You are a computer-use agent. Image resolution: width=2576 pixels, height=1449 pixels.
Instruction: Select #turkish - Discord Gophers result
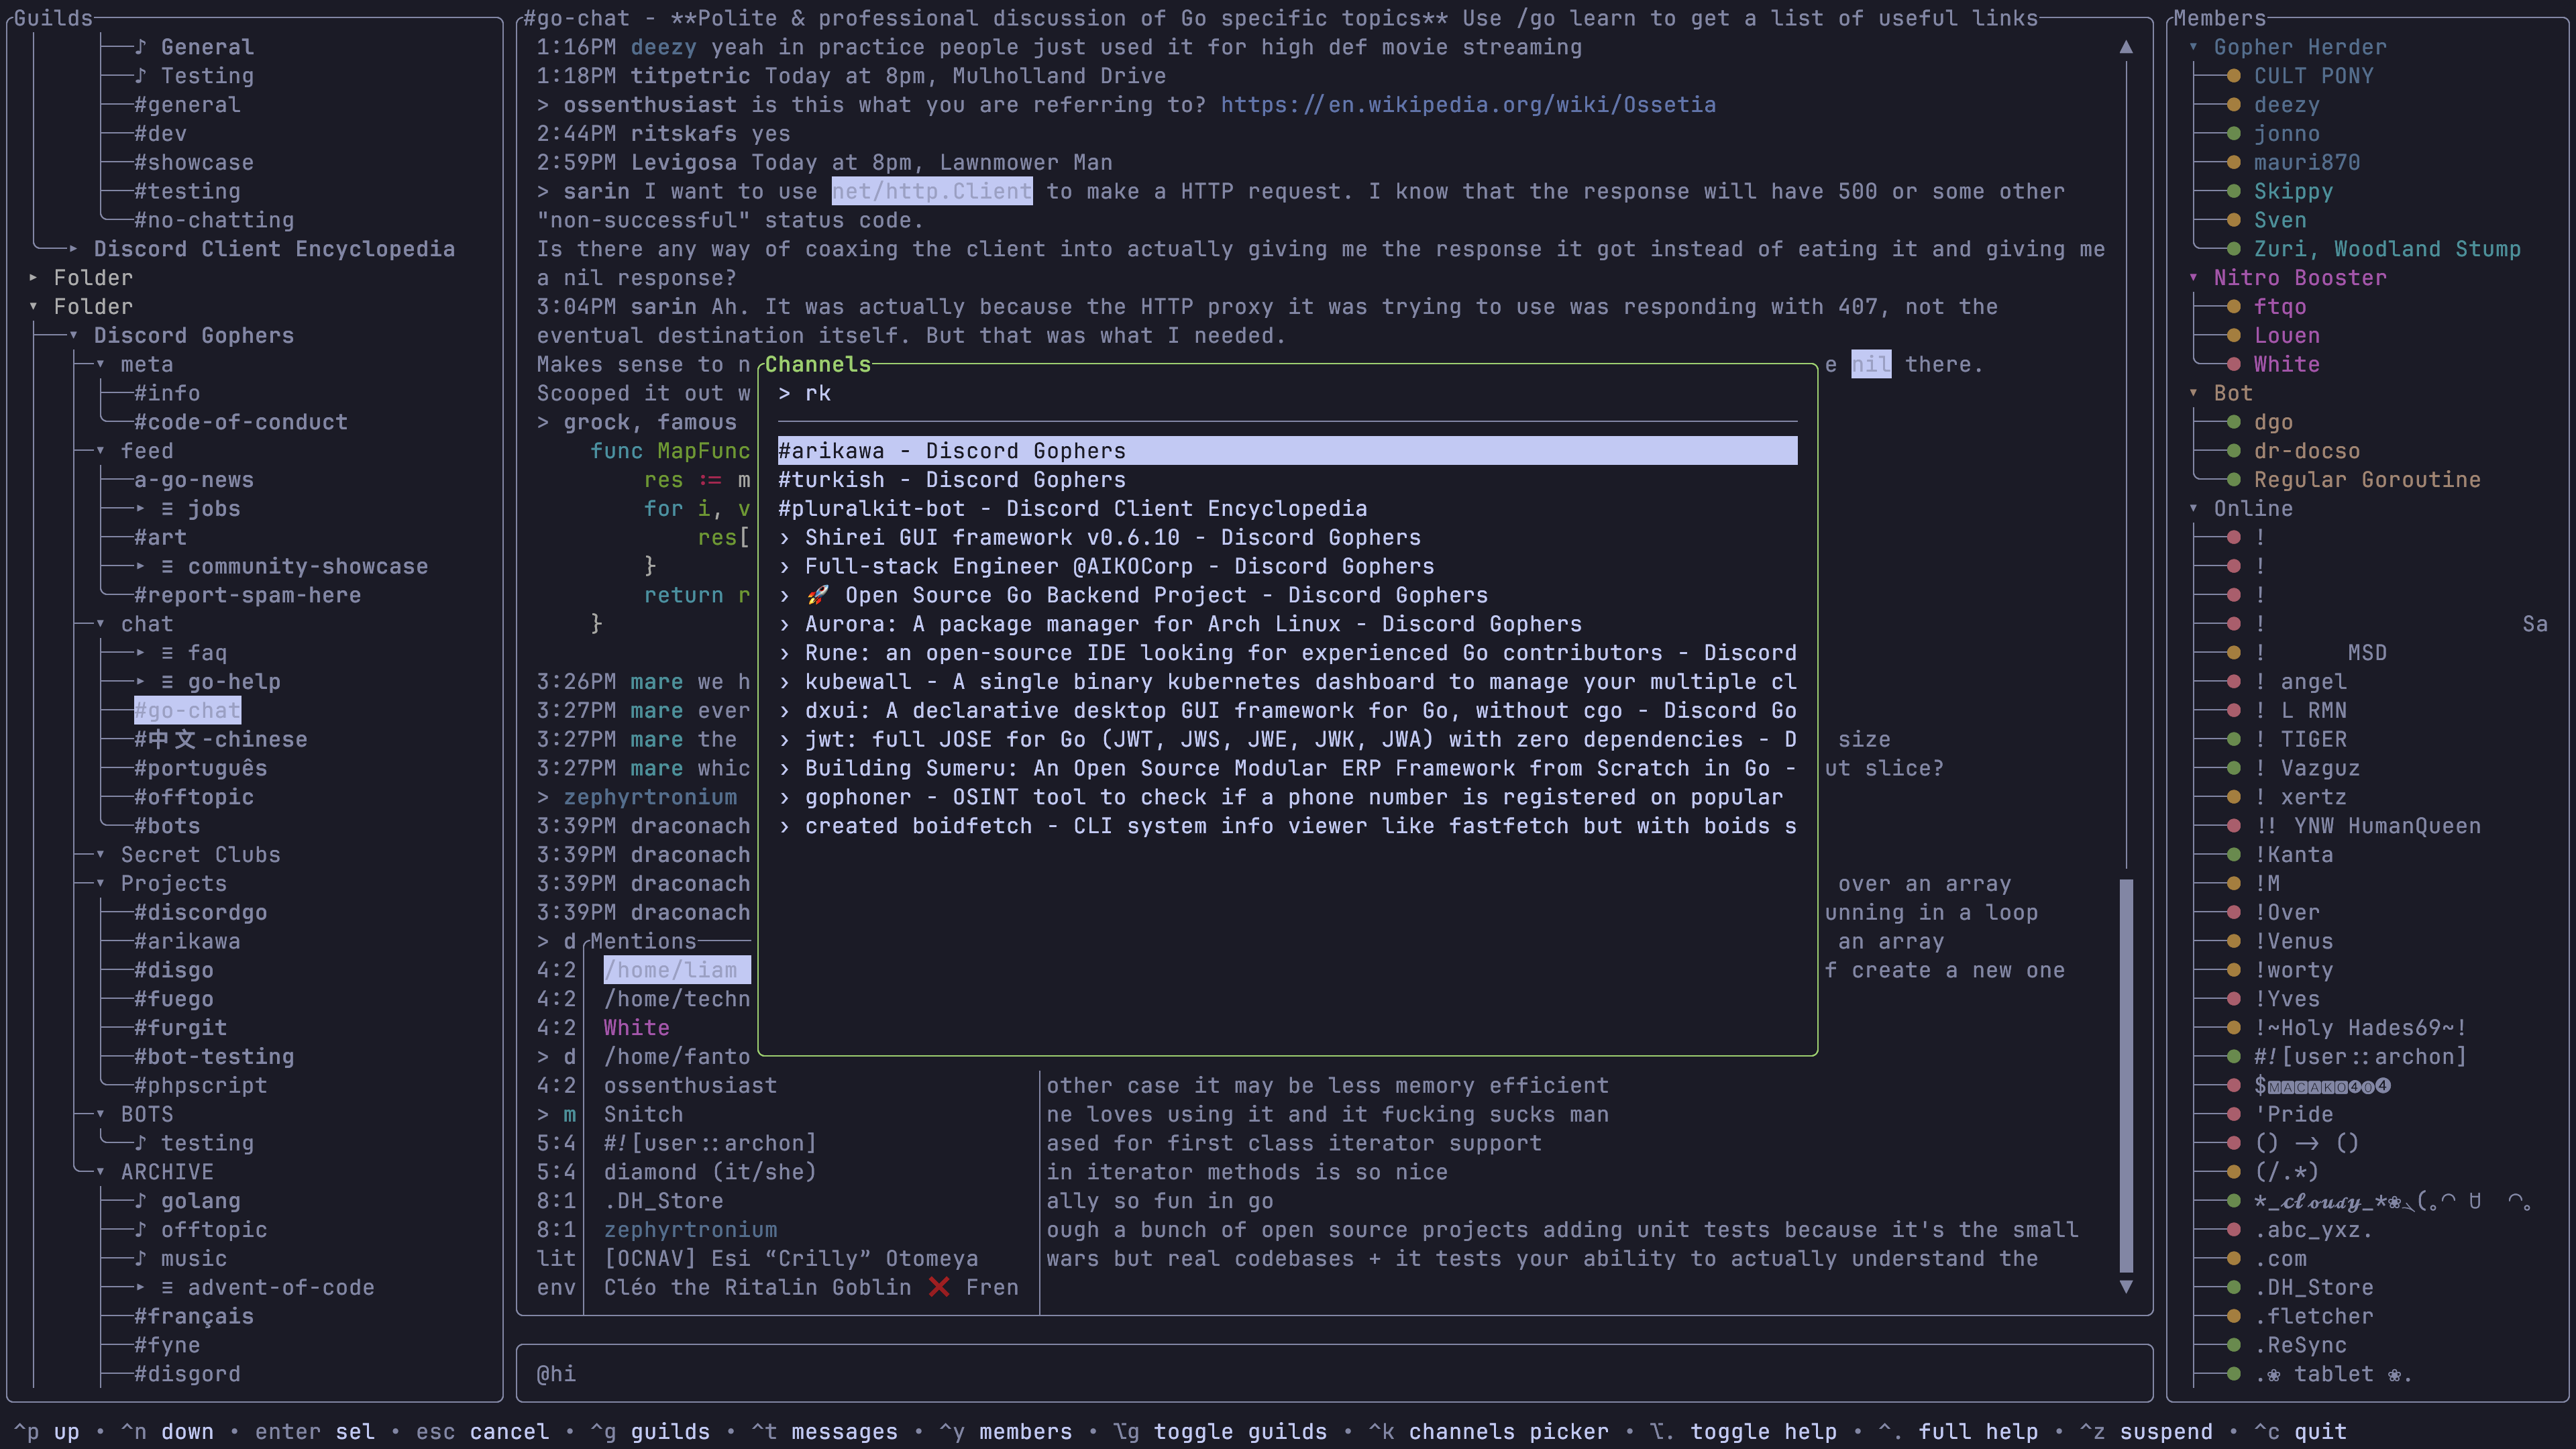(x=1287, y=480)
